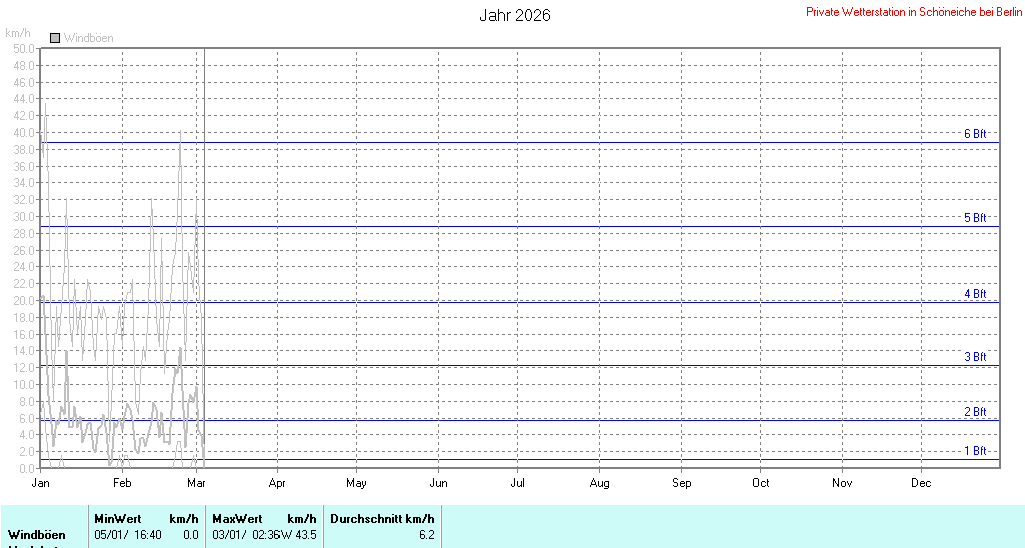Select the 43.5 maximum gust value
1025x548 pixels.
tap(305, 535)
